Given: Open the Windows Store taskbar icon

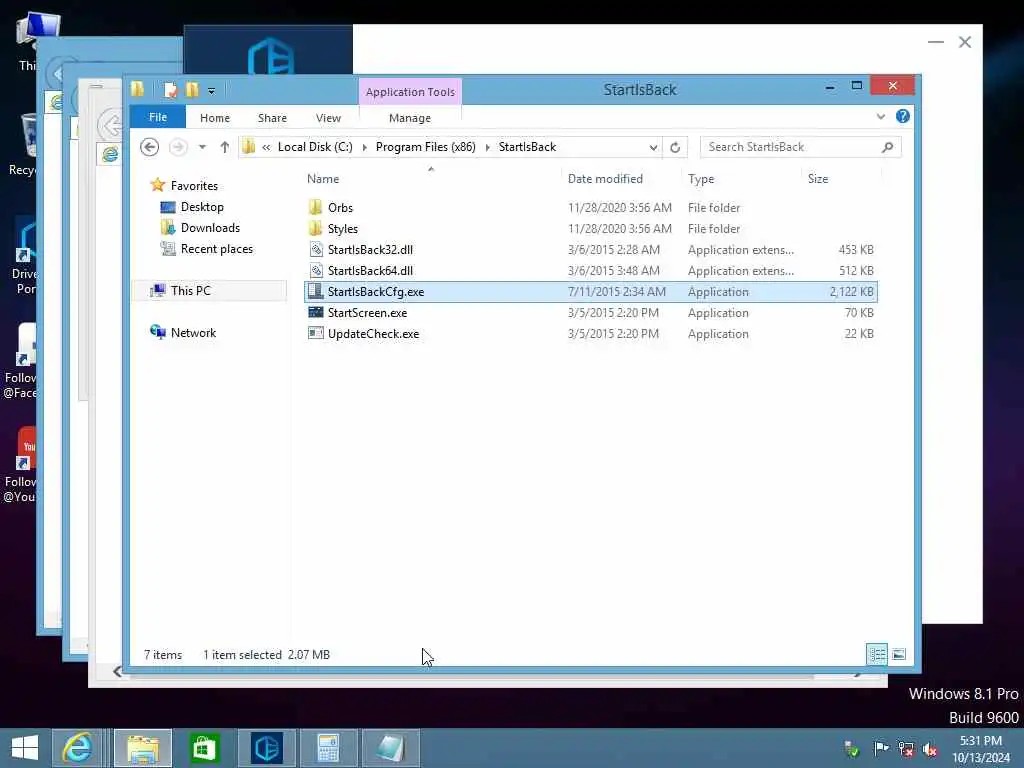Looking at the screenshot, I should 204,748.
